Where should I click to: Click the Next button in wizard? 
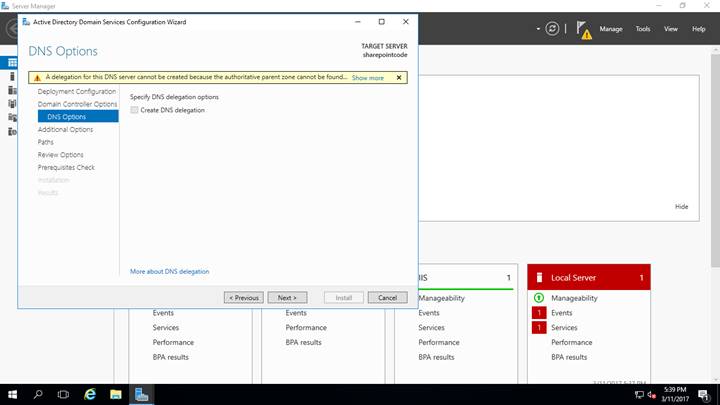tap(287, 298)
